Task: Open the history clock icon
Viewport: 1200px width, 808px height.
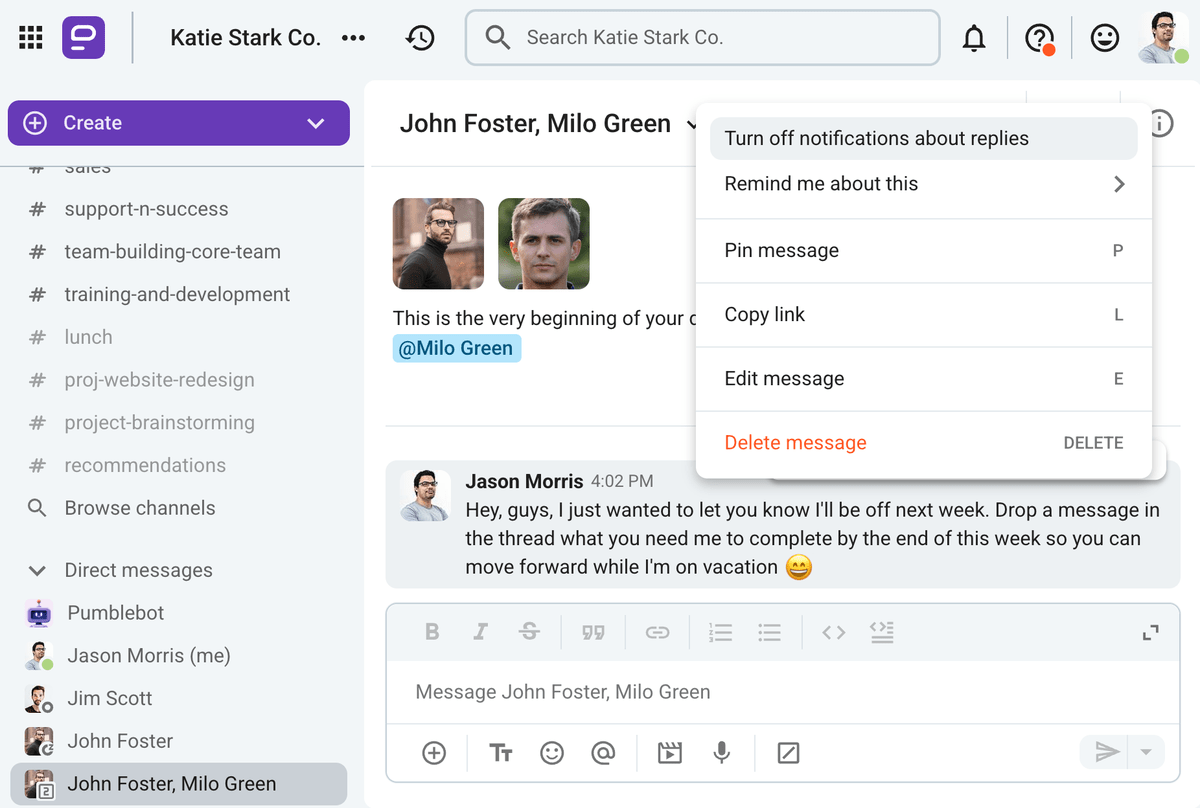Action: 420,38
